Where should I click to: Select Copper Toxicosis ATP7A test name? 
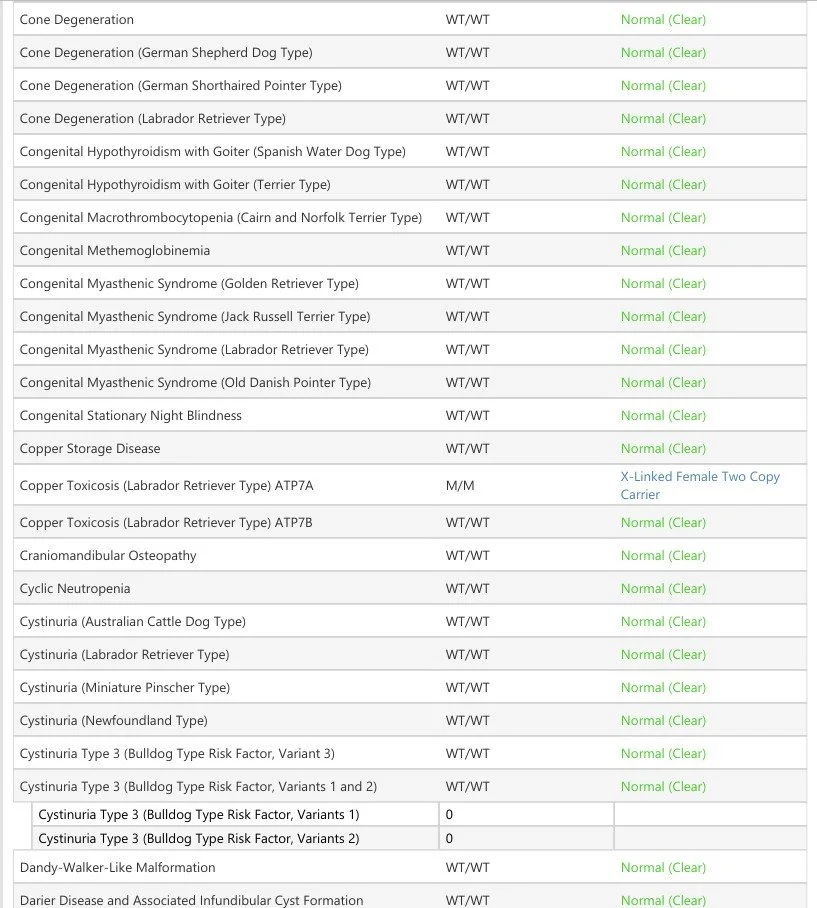click(167, 486)
